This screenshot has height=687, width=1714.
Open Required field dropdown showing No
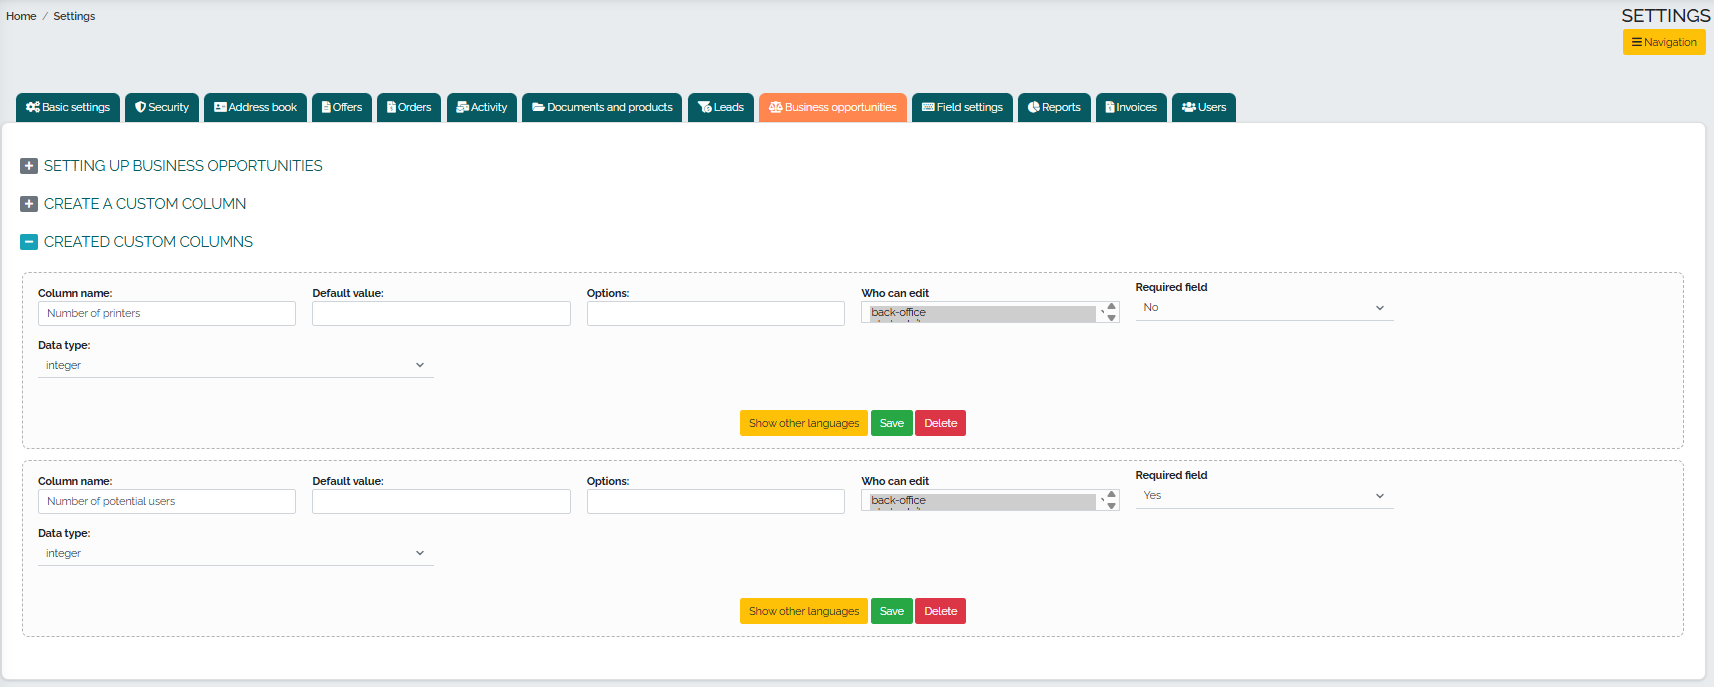[1264, 308]
